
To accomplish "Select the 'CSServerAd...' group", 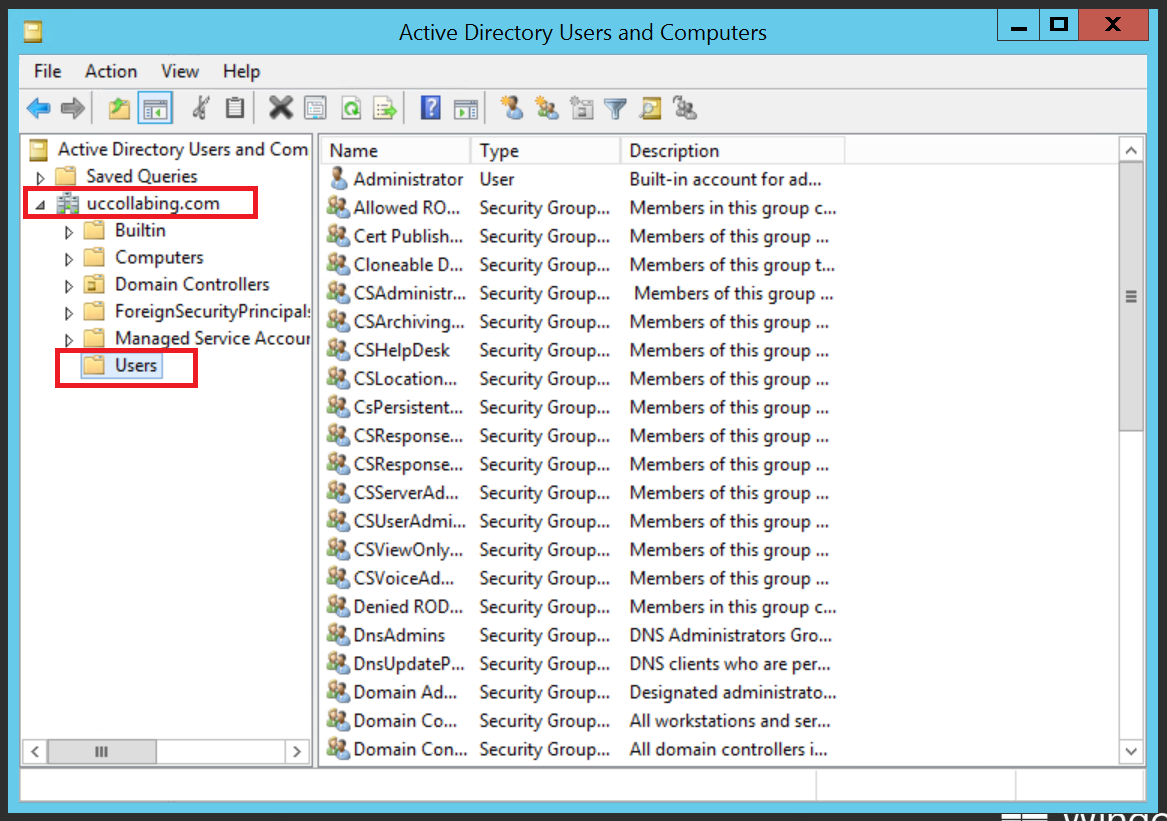I will coord(584,493).
